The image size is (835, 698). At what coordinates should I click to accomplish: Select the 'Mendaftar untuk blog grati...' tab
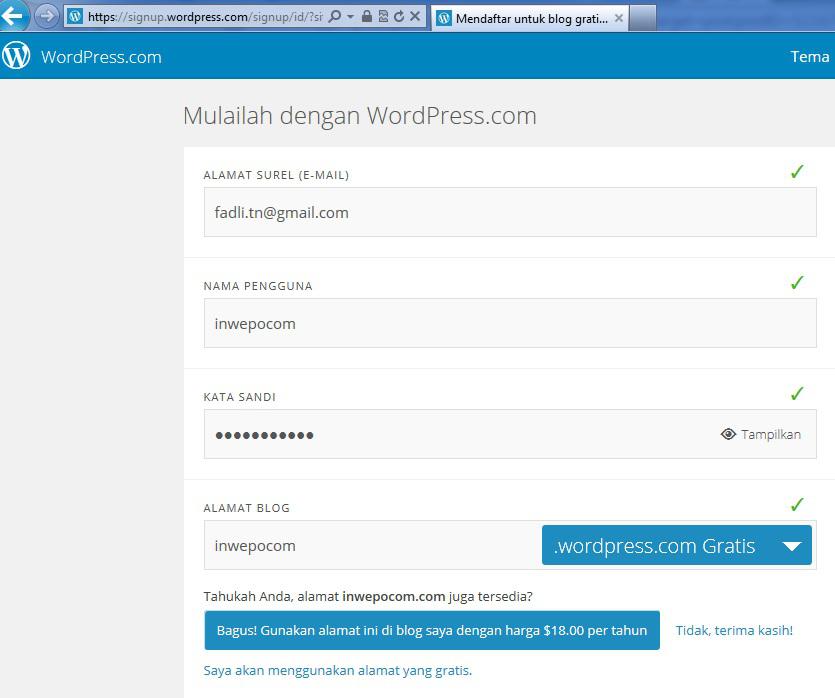(x=530, y=18)
